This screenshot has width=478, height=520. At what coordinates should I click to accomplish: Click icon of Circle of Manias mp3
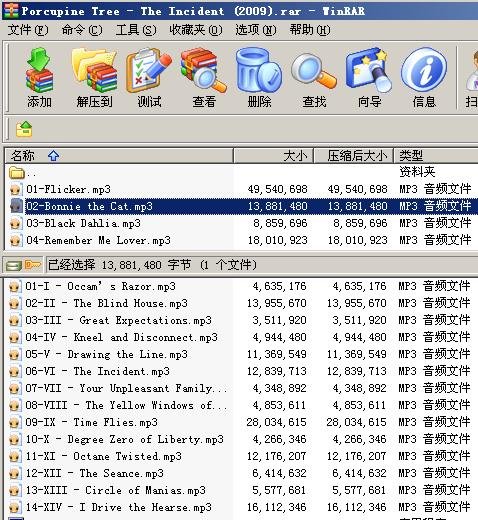coord(14,491)
